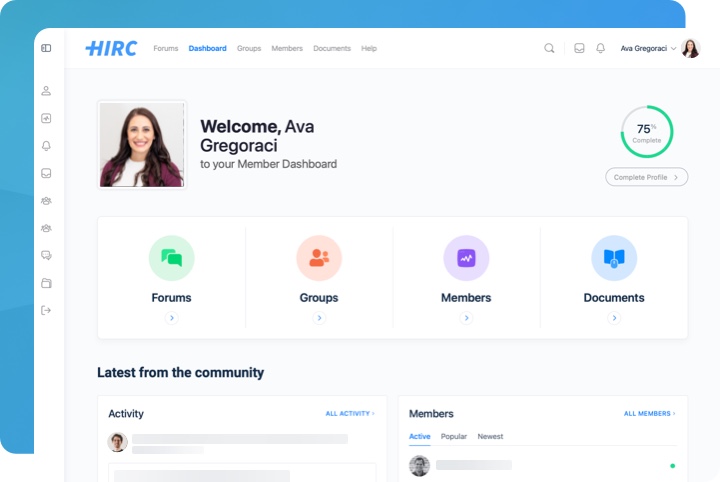Image resolution: width=720 pixels, height=482 pixels.
Task: Open the ALL ACTIVITY link
Action: coord(350,414)
